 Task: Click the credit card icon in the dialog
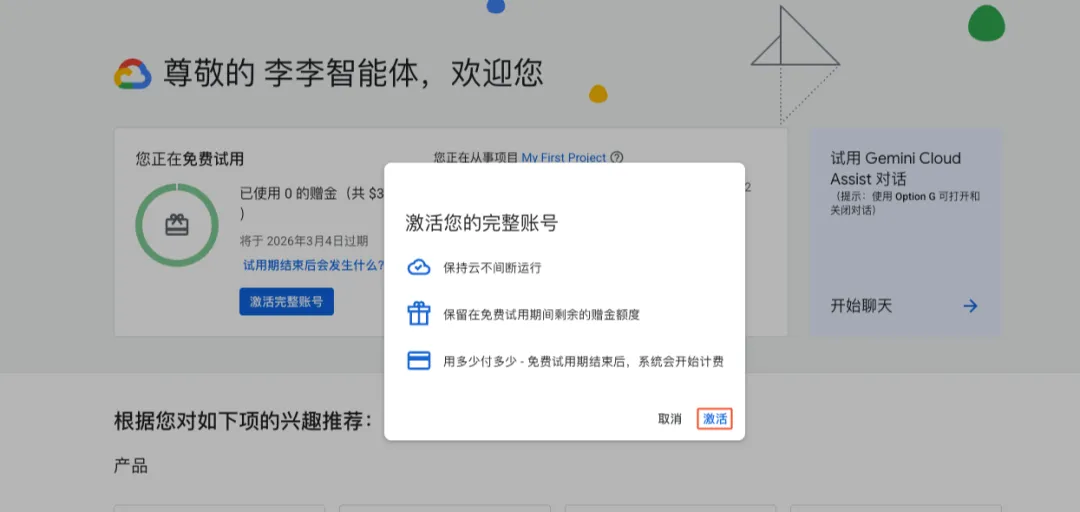[419, 361]
